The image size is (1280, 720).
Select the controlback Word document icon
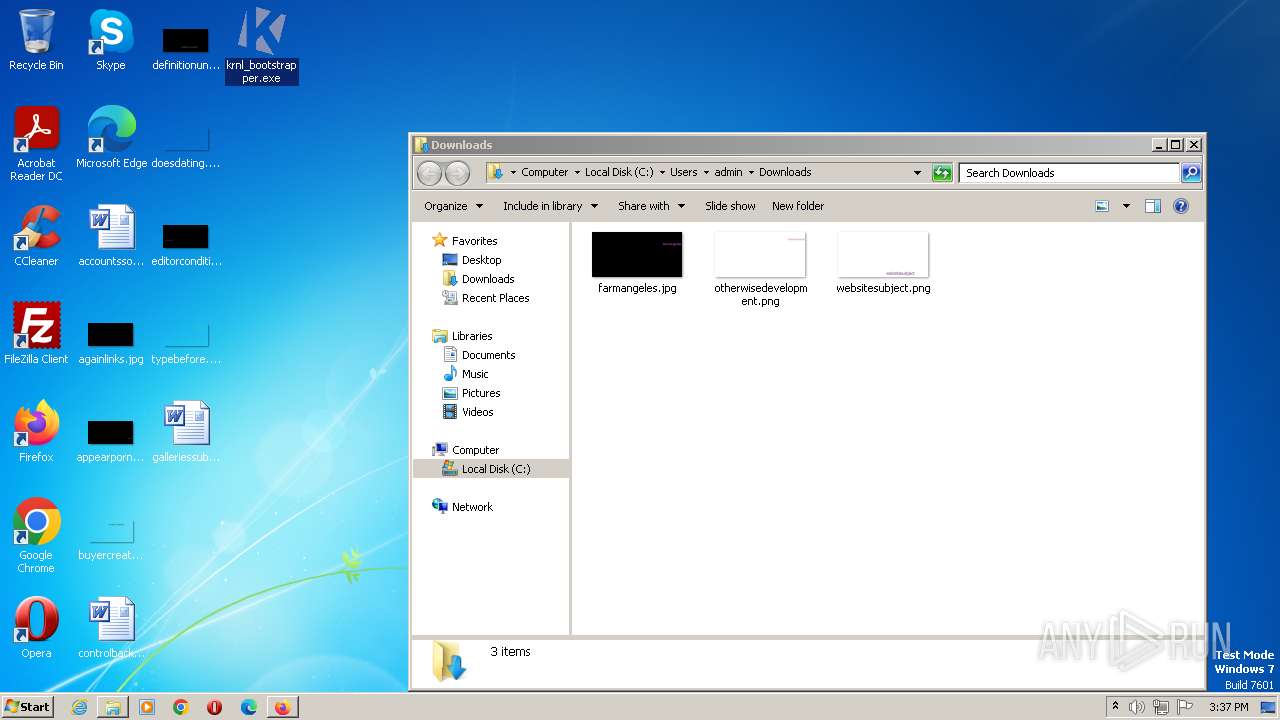pyautogui.click(x=111, y=628)
